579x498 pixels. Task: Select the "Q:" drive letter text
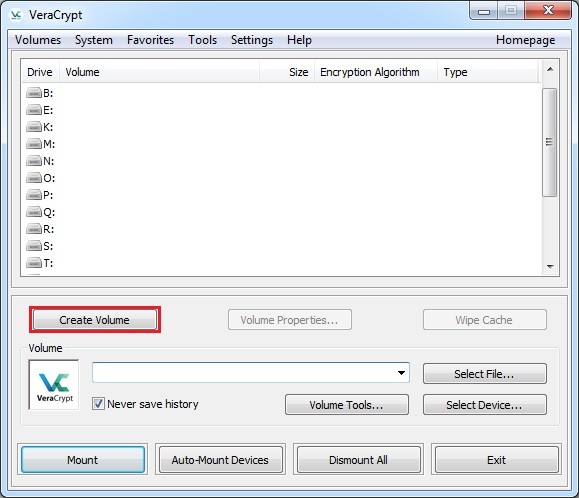49,212
